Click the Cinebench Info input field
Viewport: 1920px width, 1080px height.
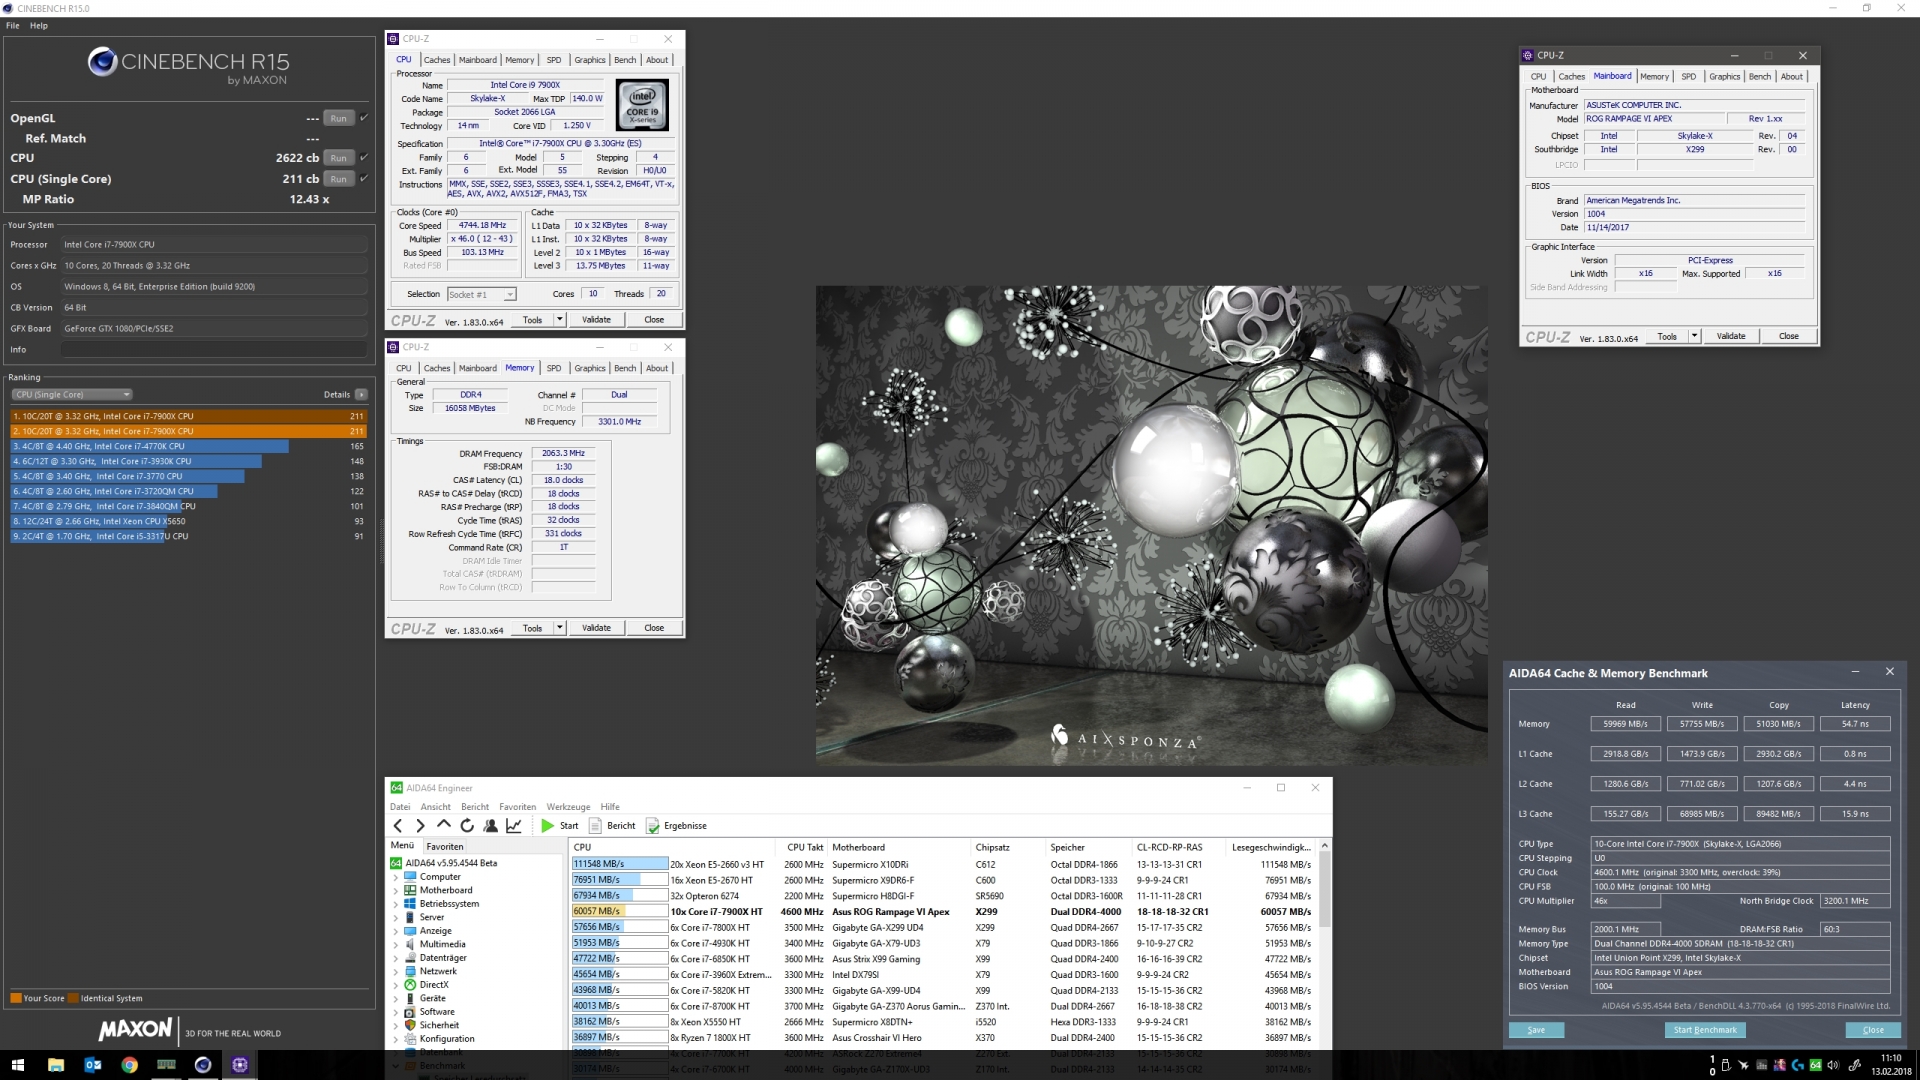tap(214, 350)
